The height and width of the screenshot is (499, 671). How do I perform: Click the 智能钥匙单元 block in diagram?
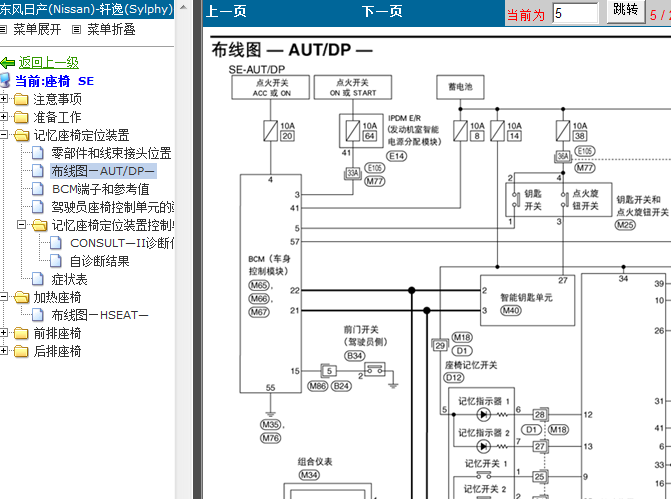527,300
